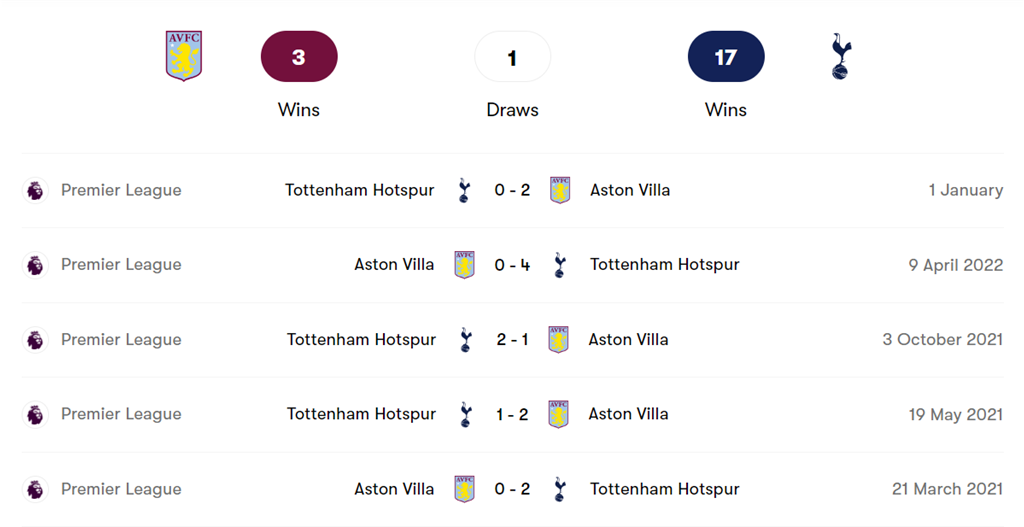Select the navy 17 wins badge
Viewport: 1024px width, 527px height.
tap(726, 57)
